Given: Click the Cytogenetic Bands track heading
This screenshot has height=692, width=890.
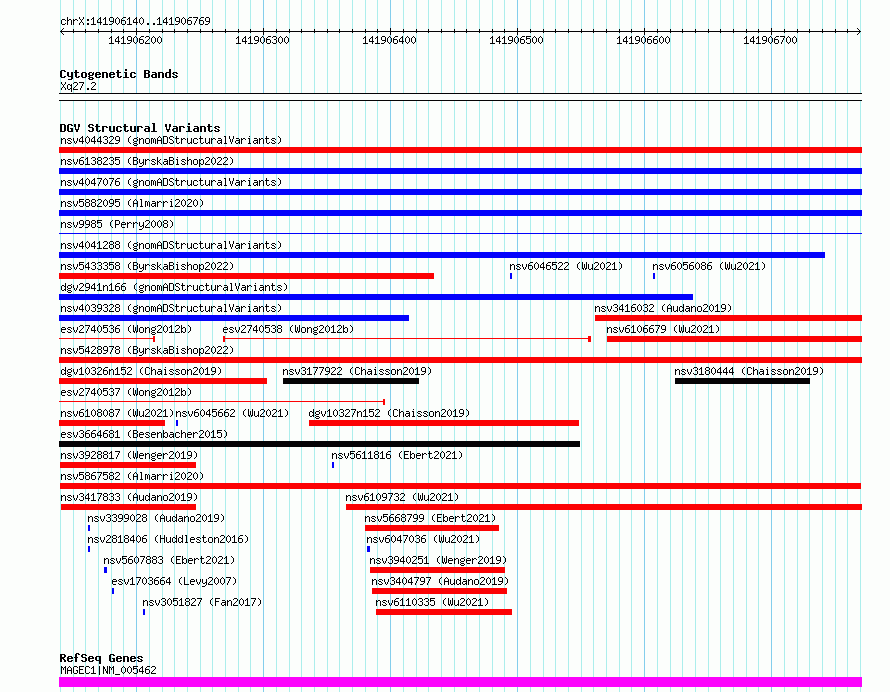Looking at the screenshot, I should click(119, 74).
